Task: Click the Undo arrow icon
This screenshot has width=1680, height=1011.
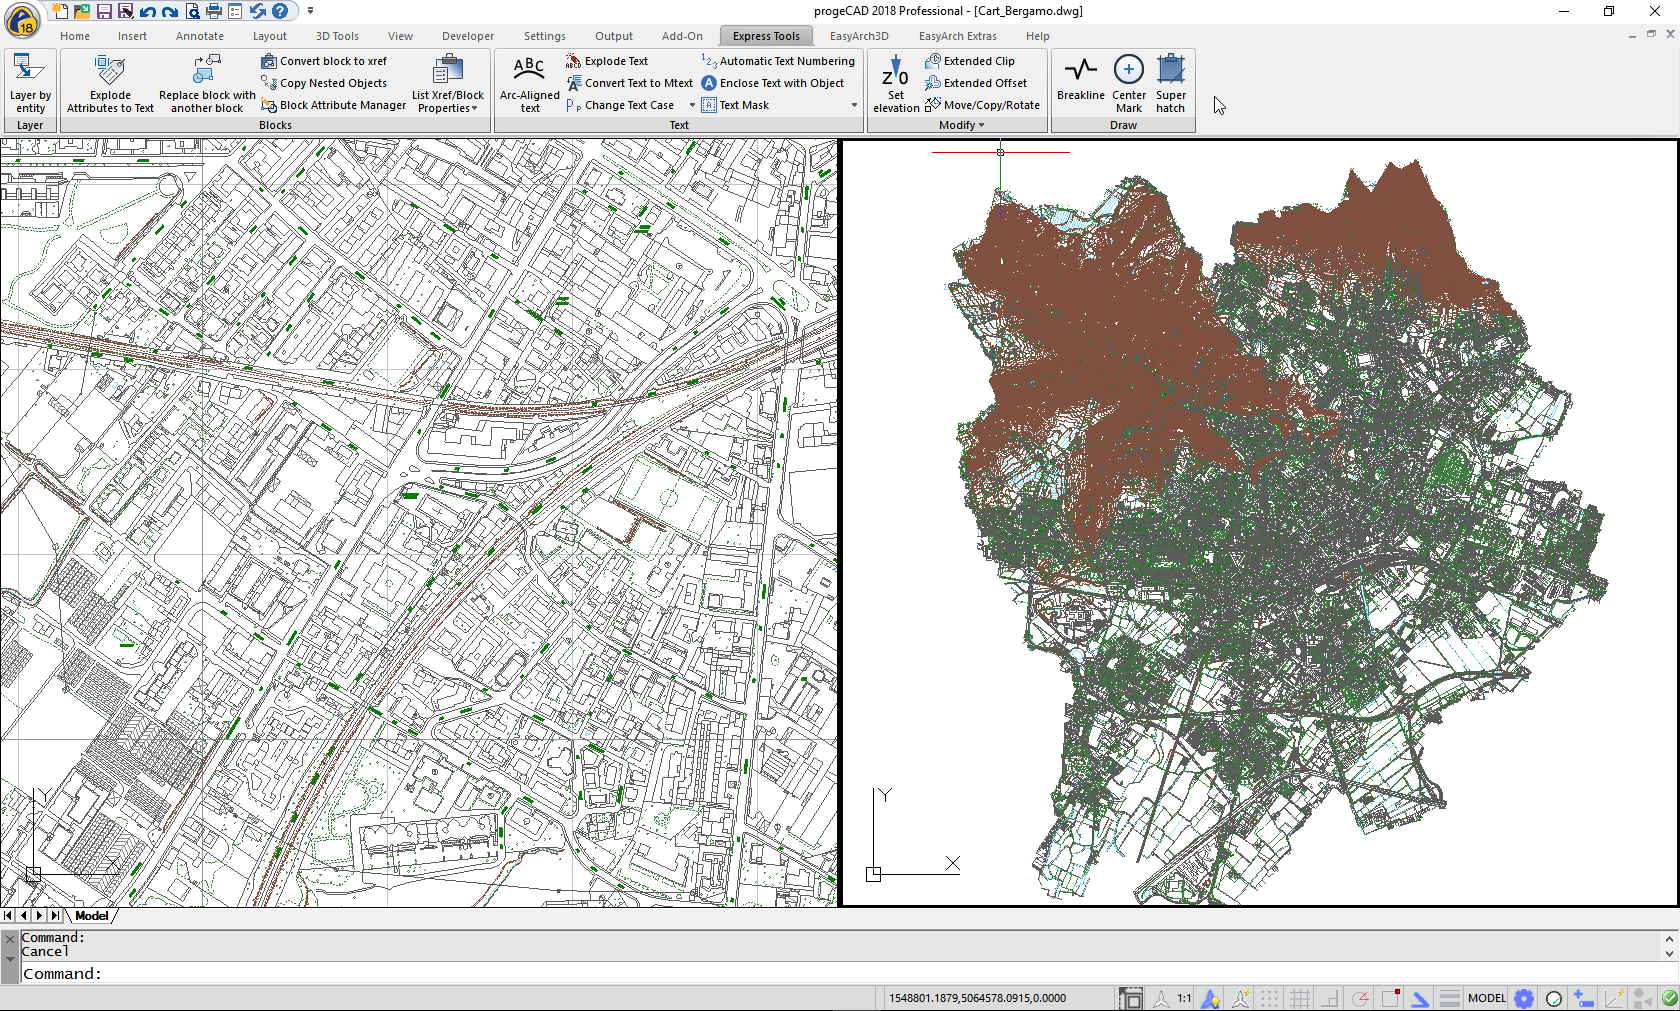Action: click(x=148, y=11)
